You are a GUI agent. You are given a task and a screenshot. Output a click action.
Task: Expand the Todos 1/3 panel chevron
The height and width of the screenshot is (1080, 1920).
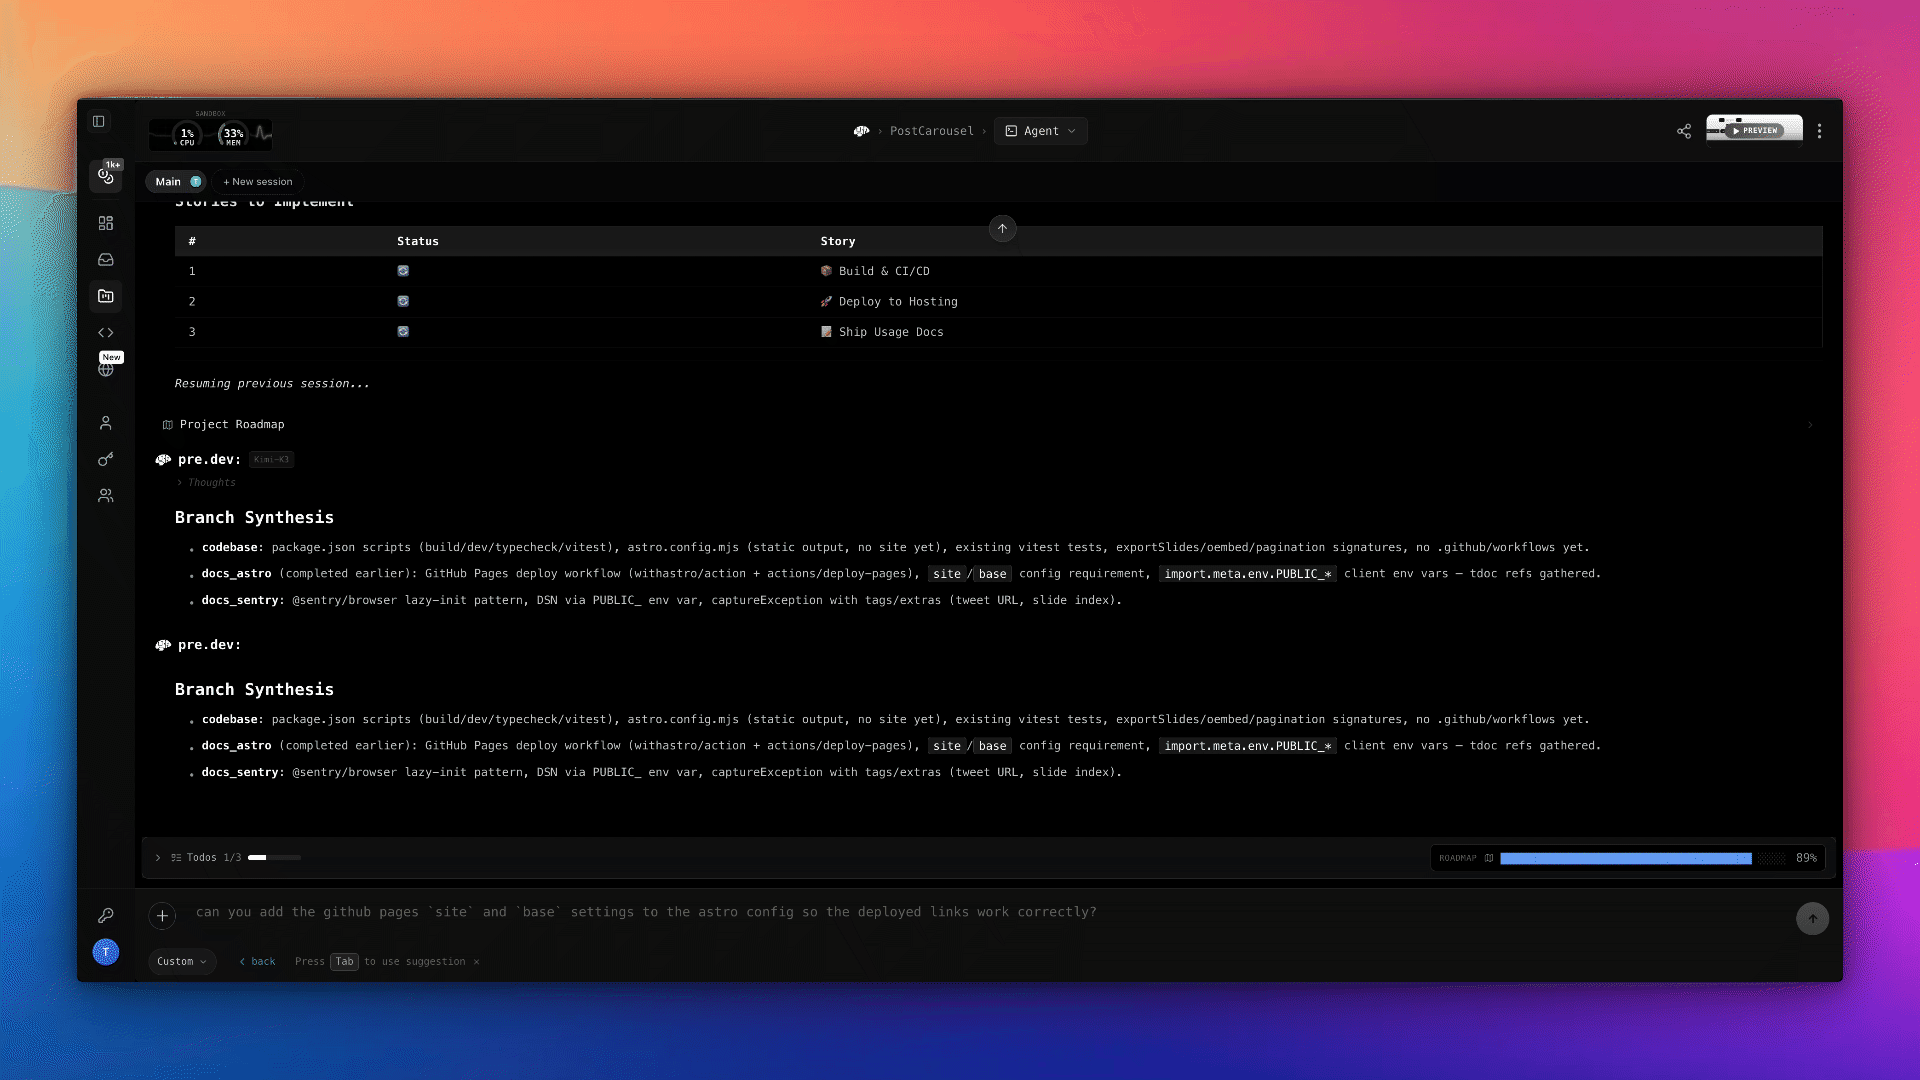pyautogui.click(x=157, y=858)
